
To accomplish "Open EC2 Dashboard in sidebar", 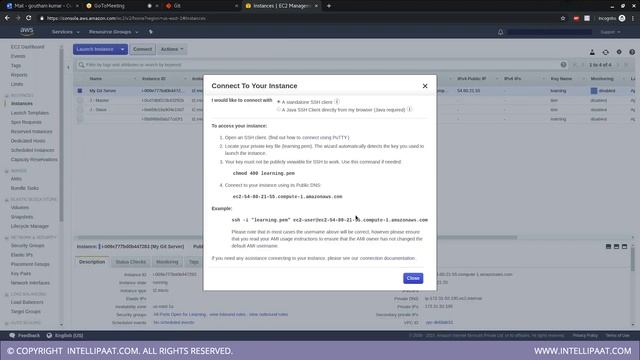I will (x=27, y=47).
